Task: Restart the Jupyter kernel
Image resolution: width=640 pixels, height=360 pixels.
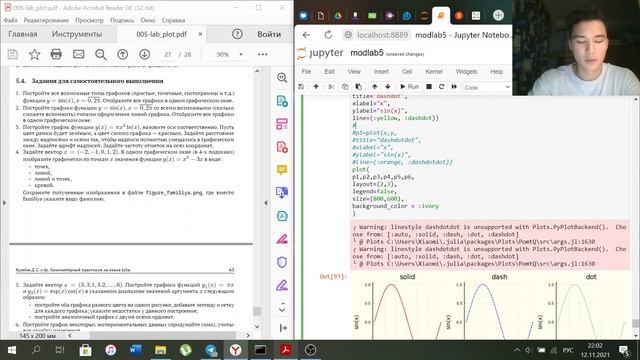Action: pyautogui.click(x=441, y=87)
